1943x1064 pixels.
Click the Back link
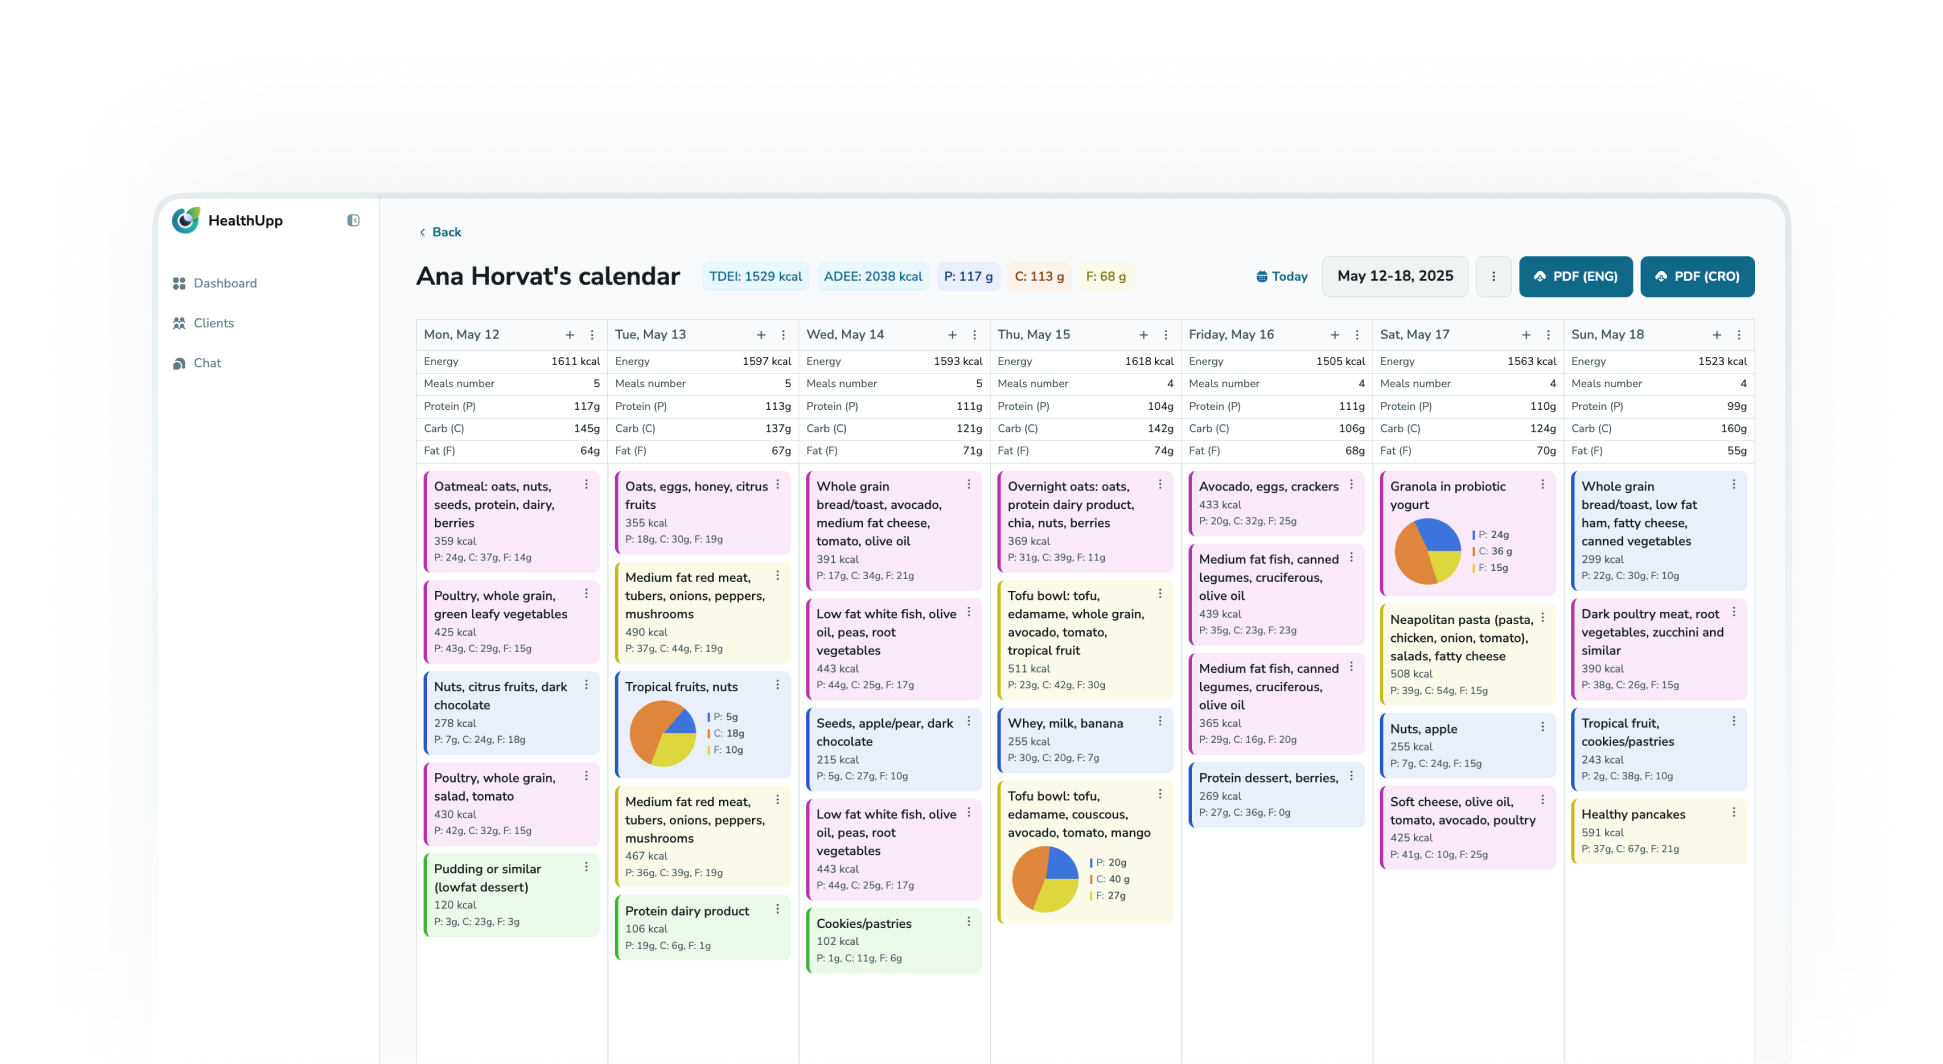click(440, 232)
